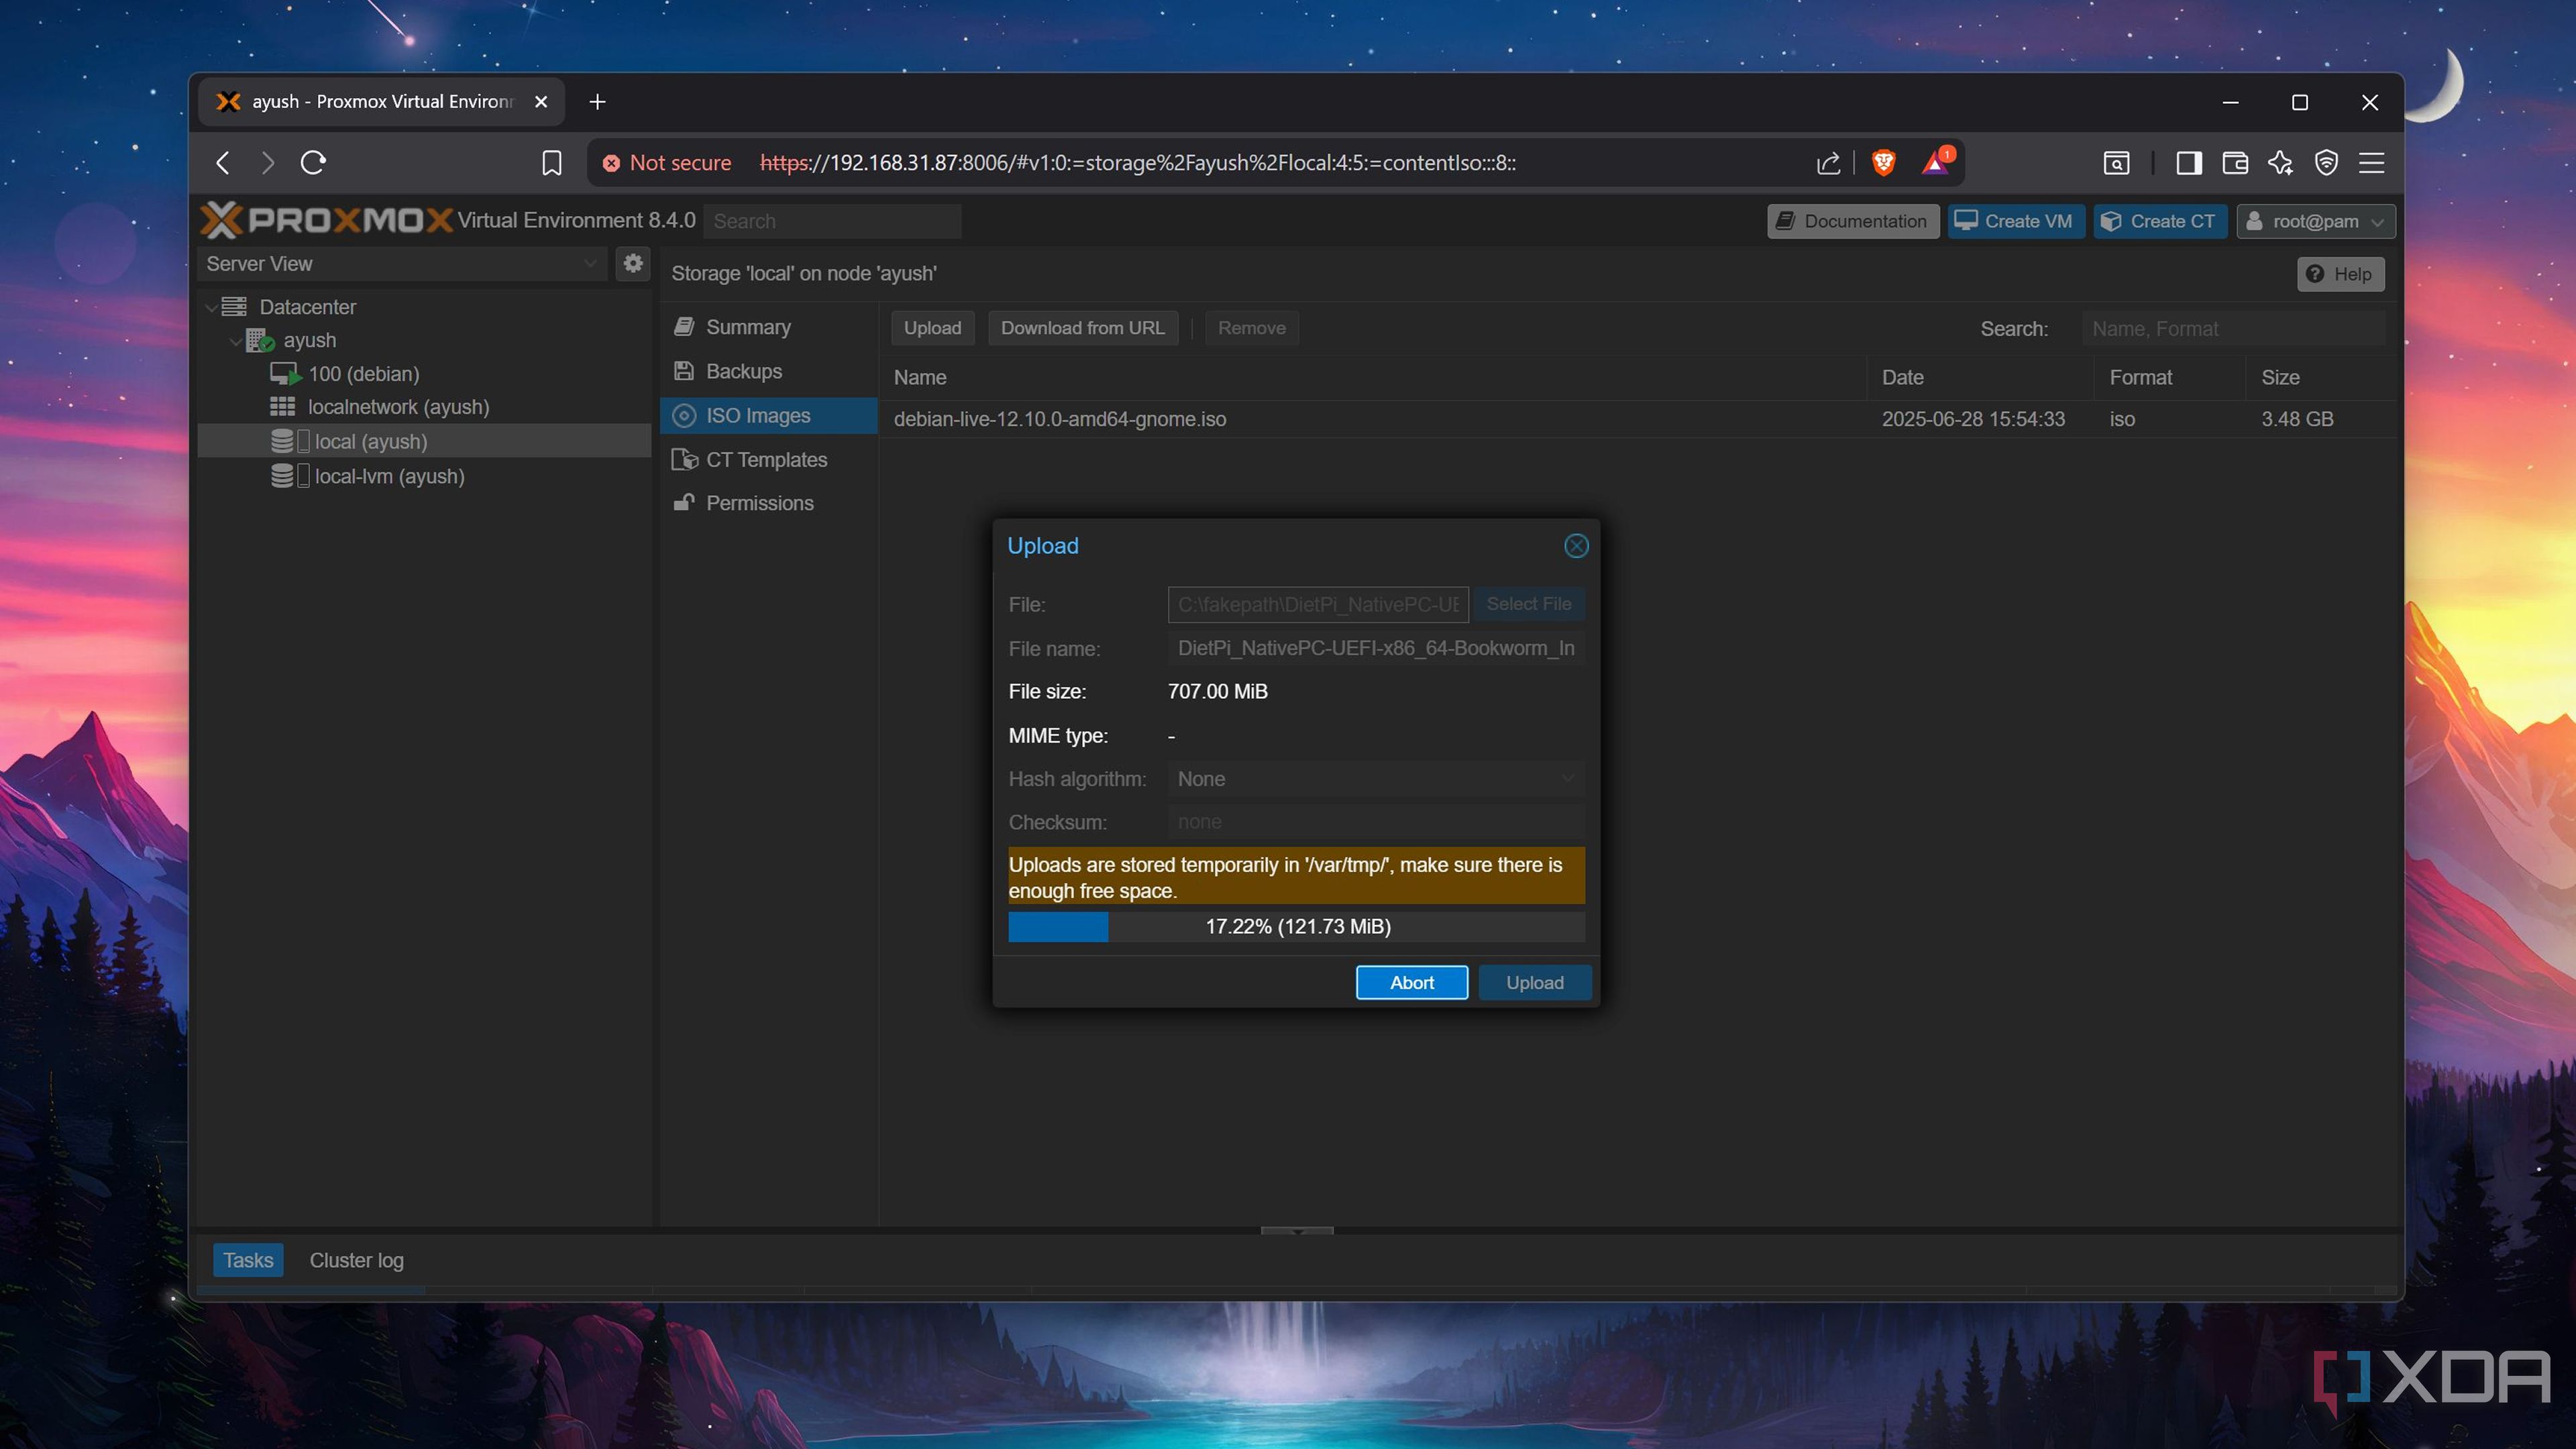Open Brave Shields lion icon

point(1883,163)
